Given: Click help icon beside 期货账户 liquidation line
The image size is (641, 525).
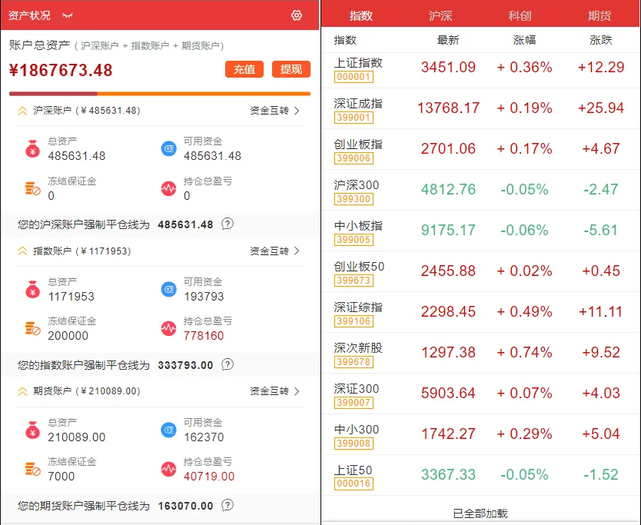Looking at the screenshot, I should click(x=228, y=506).
